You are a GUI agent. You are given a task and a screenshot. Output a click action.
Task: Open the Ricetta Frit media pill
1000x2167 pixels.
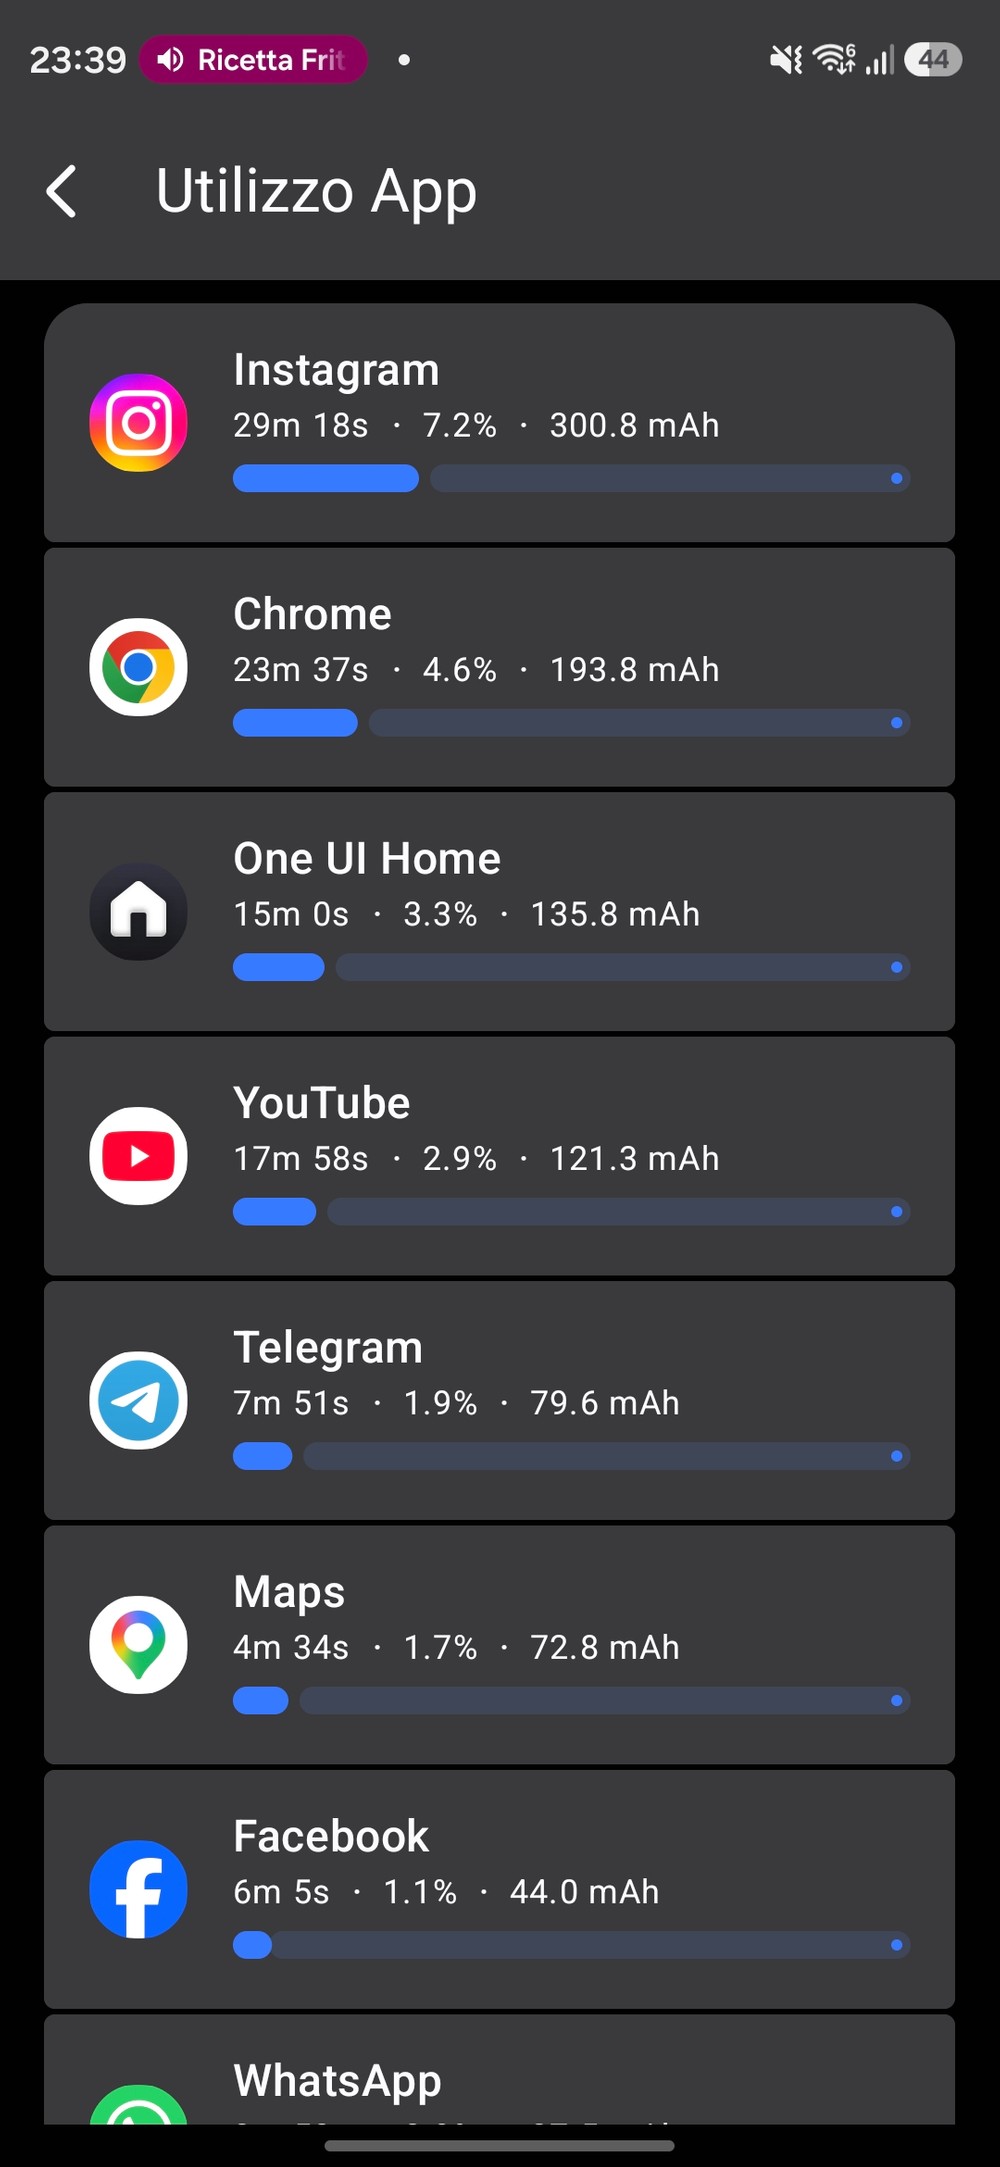[253, 60]
